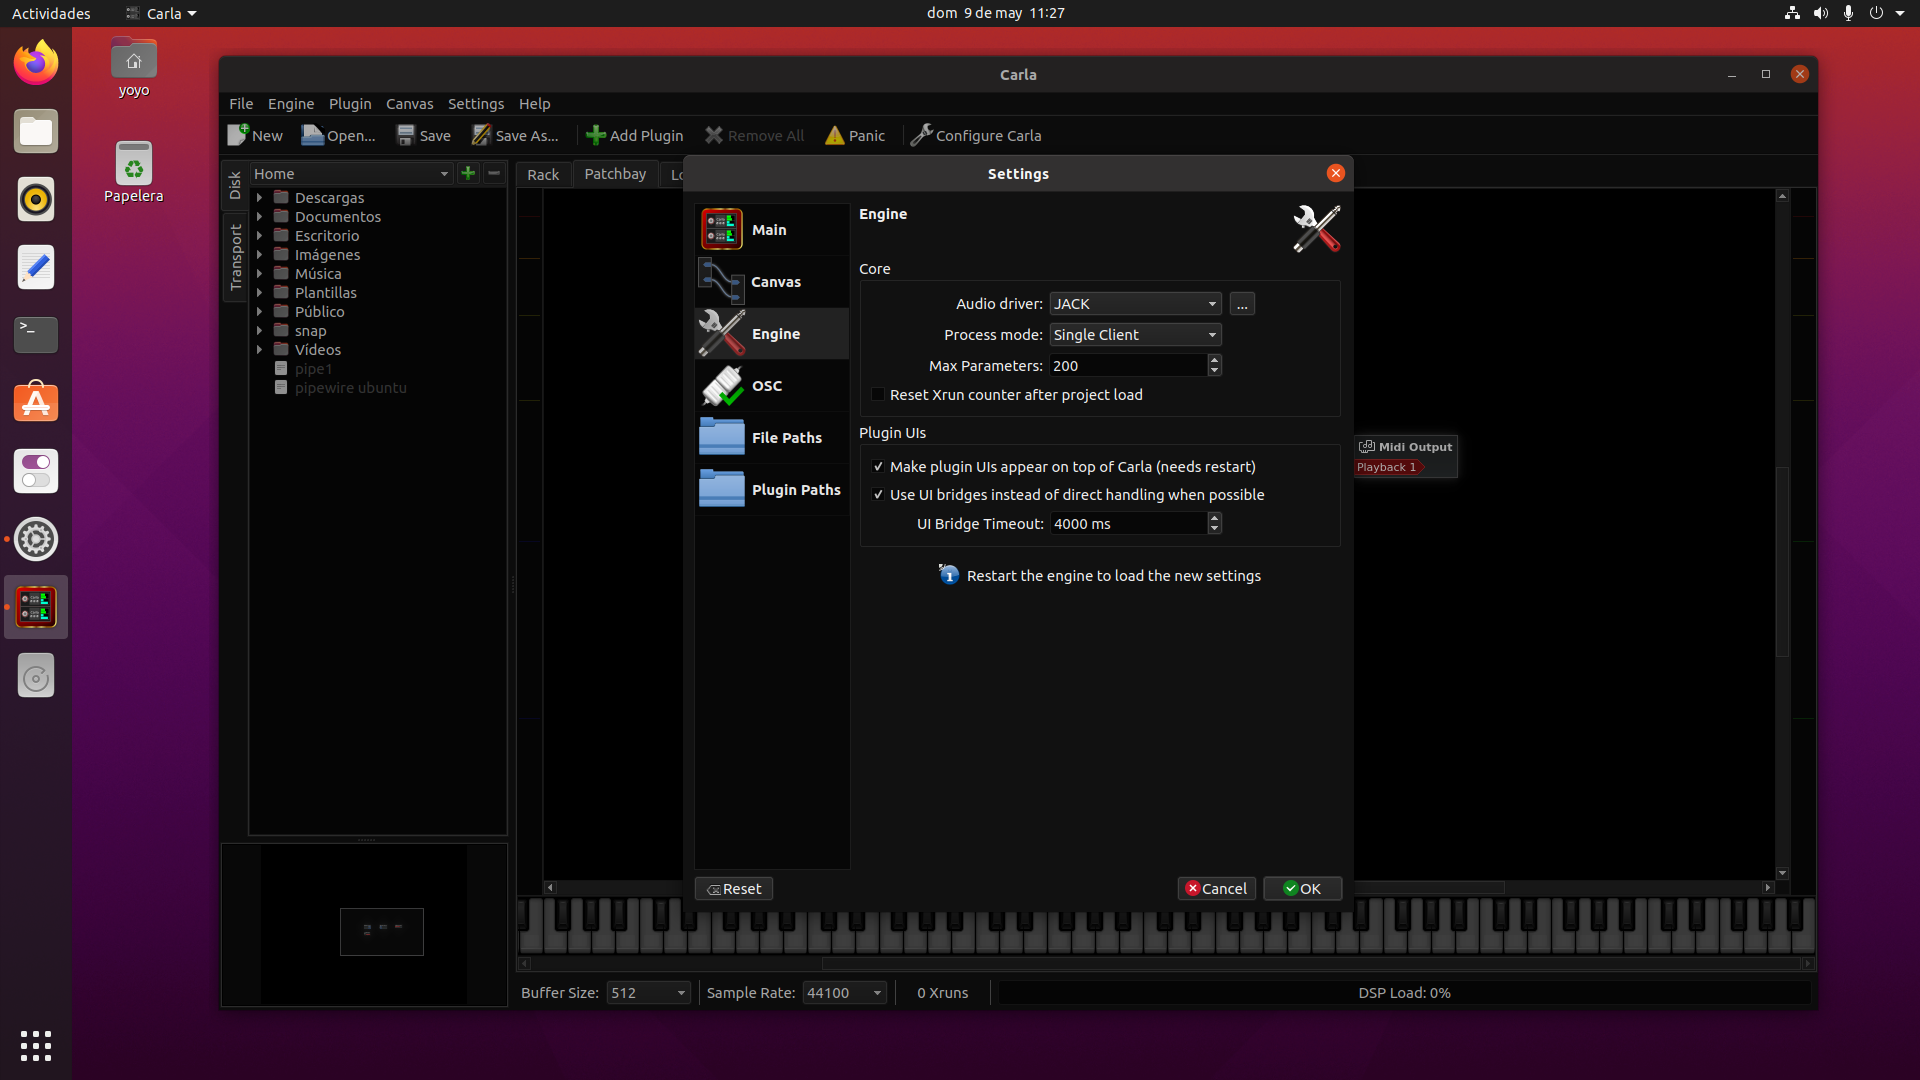Open the Engine menu
1920x1080 pixels.
(x=290, y=104)
